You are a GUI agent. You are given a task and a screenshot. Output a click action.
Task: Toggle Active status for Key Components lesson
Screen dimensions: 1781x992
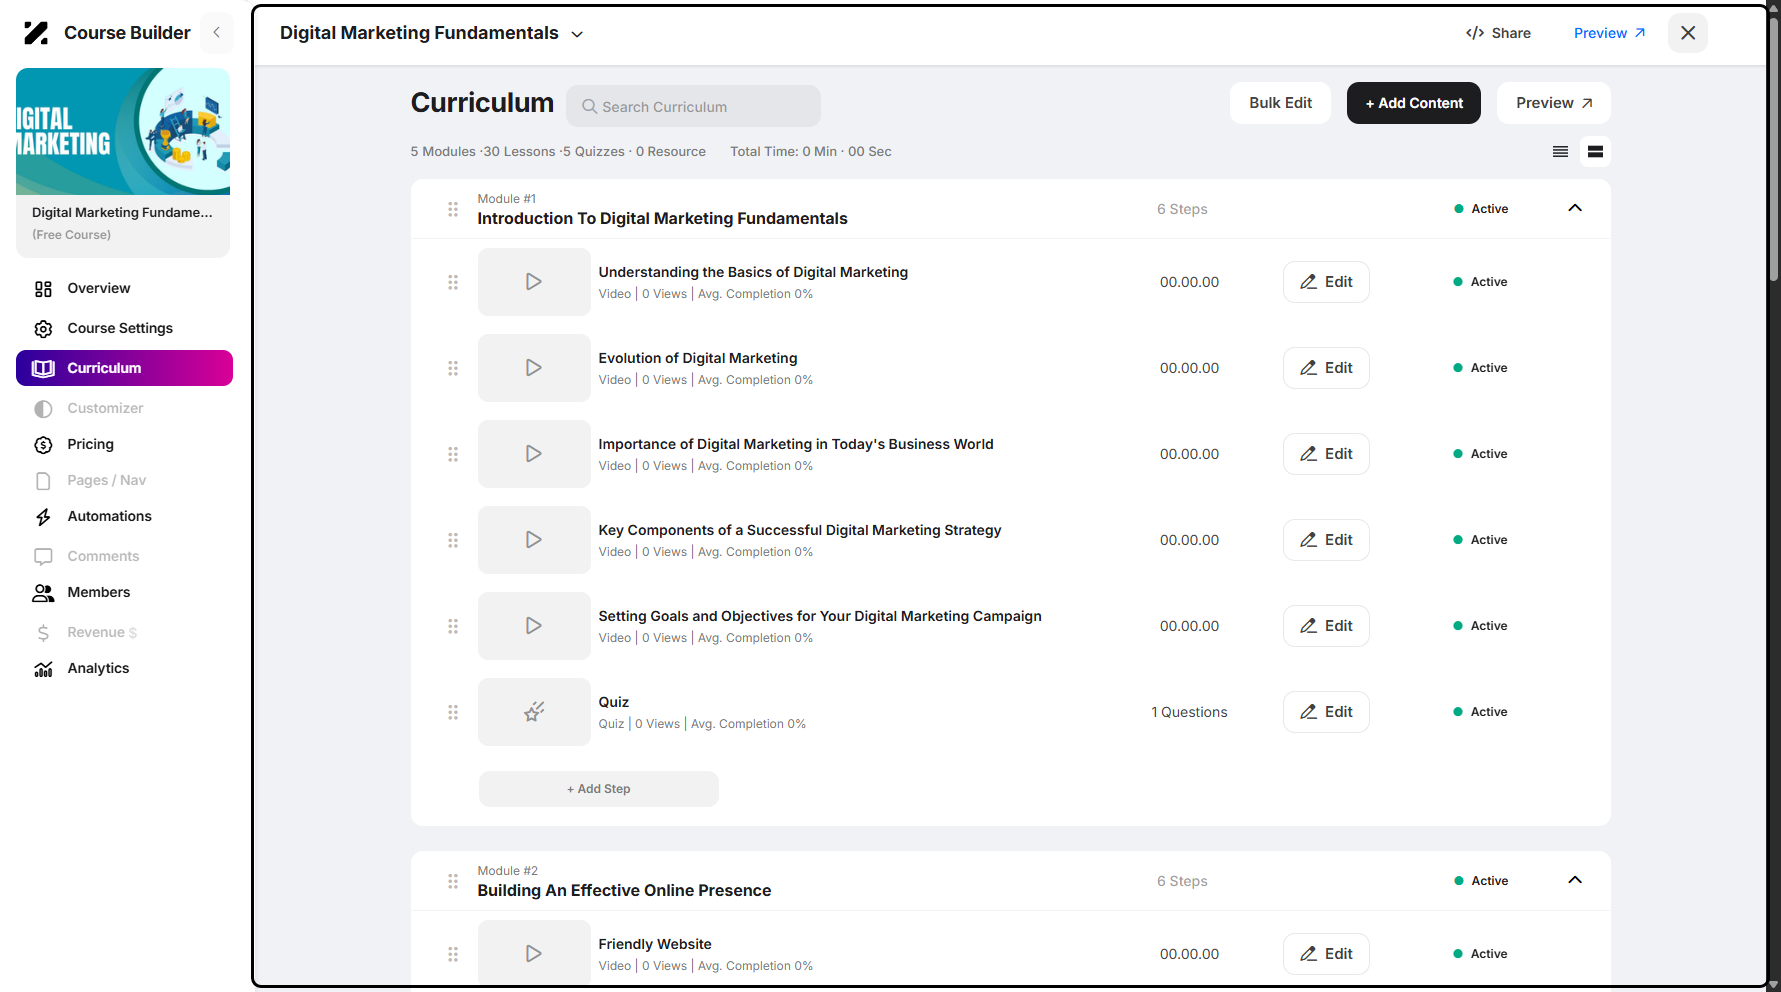pyautogui.click(x=1480, y=540)
